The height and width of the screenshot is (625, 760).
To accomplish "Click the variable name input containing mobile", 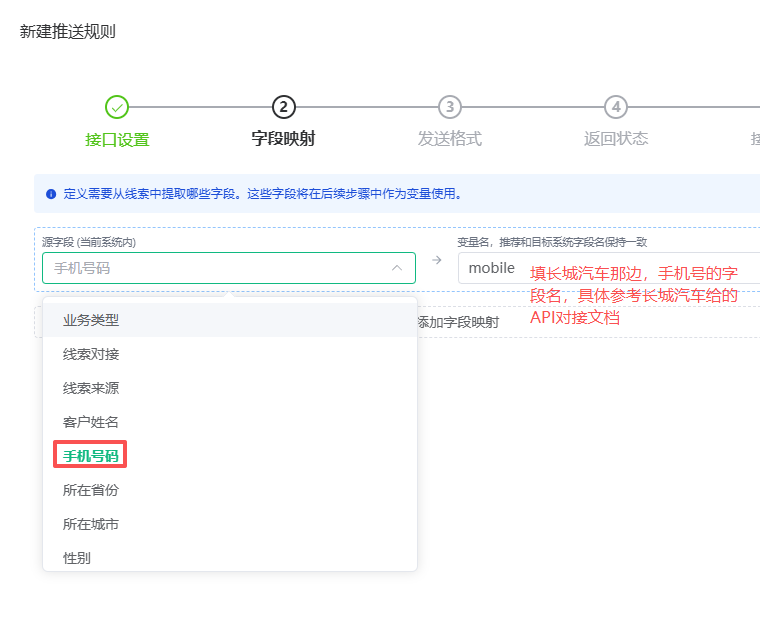I will (609, 268).
